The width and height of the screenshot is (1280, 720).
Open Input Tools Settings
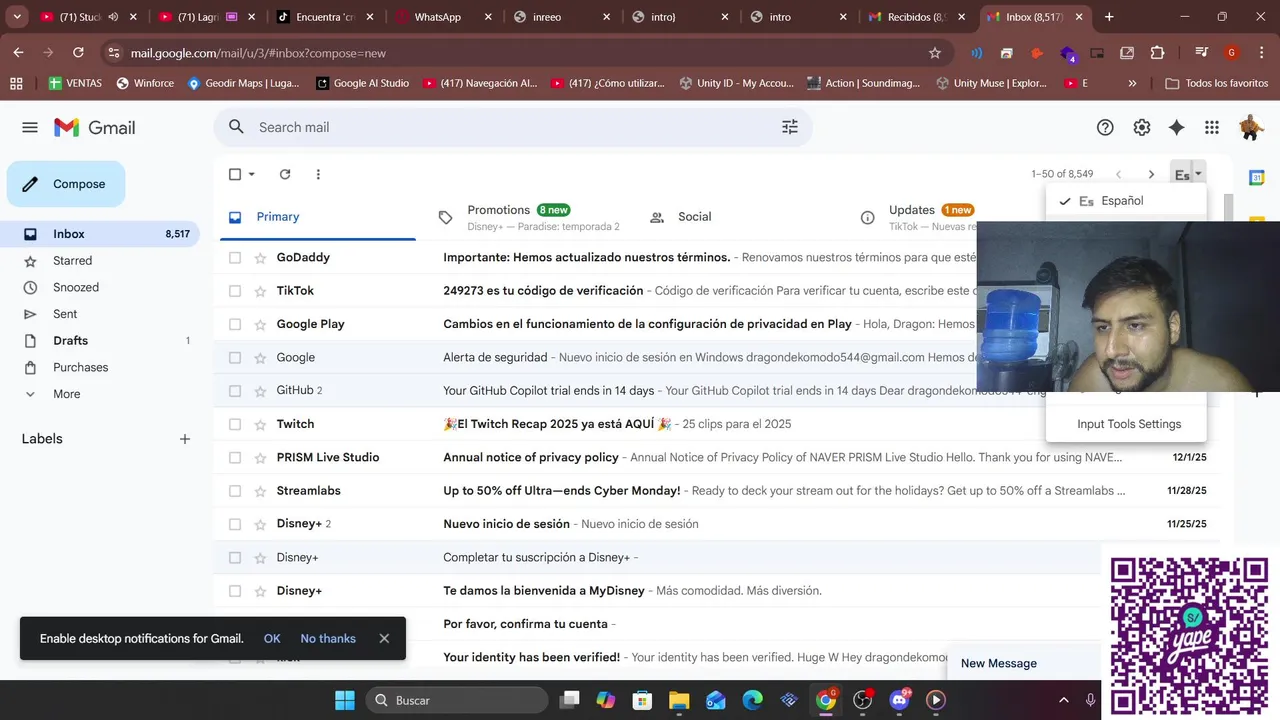[x=1129, y=424]
